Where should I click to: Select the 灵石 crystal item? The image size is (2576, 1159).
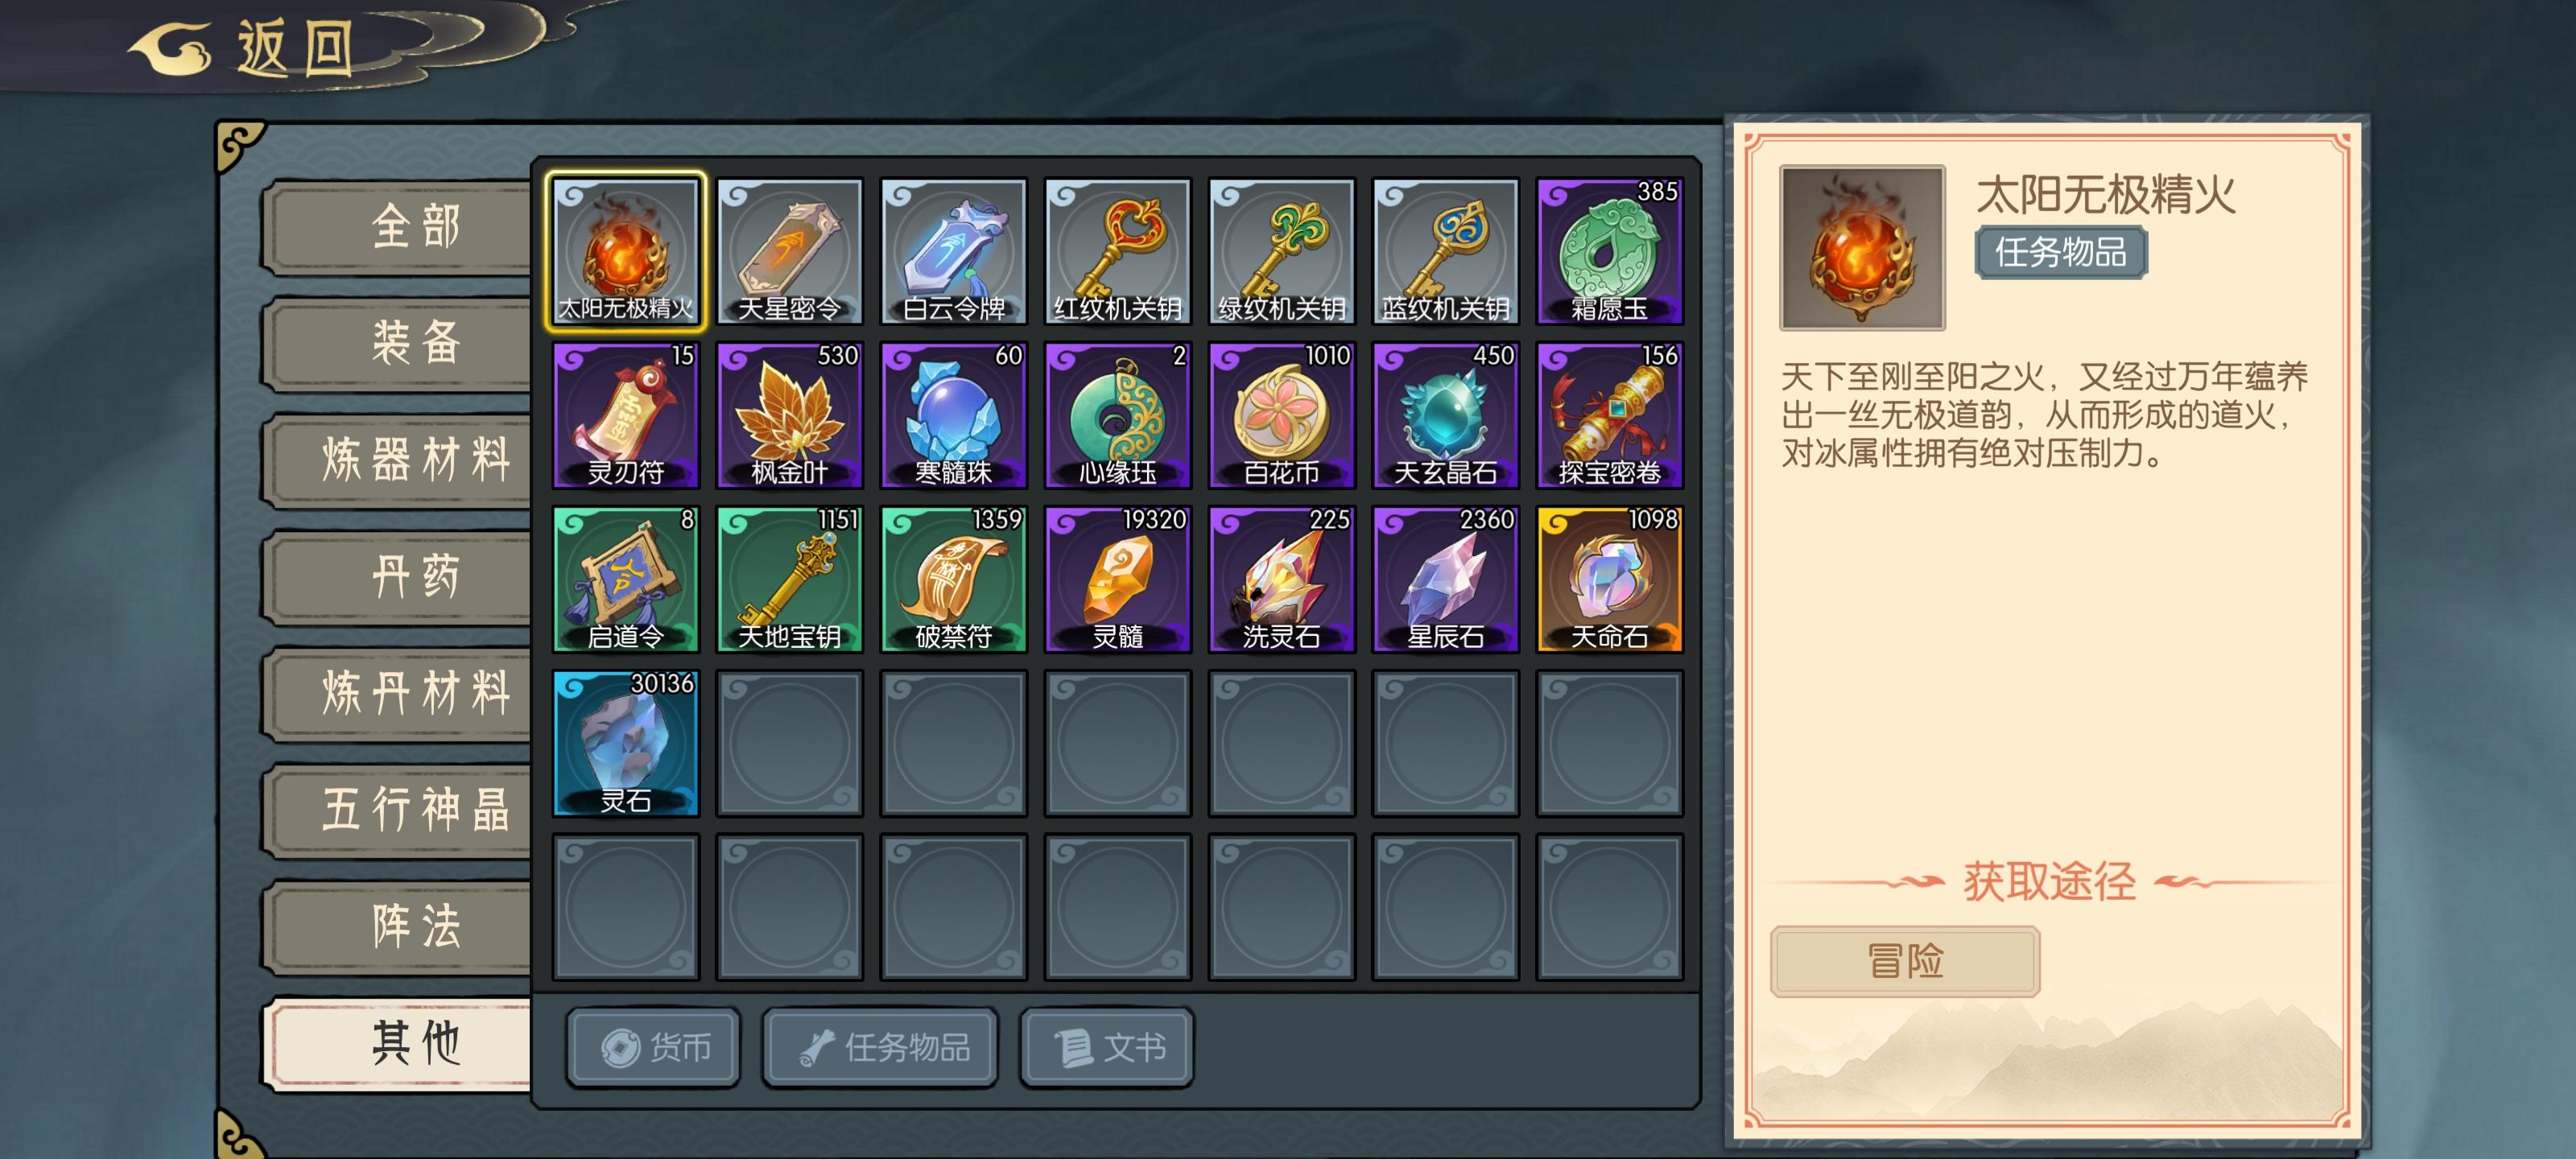pyautogui.click(x=625, y=743)
